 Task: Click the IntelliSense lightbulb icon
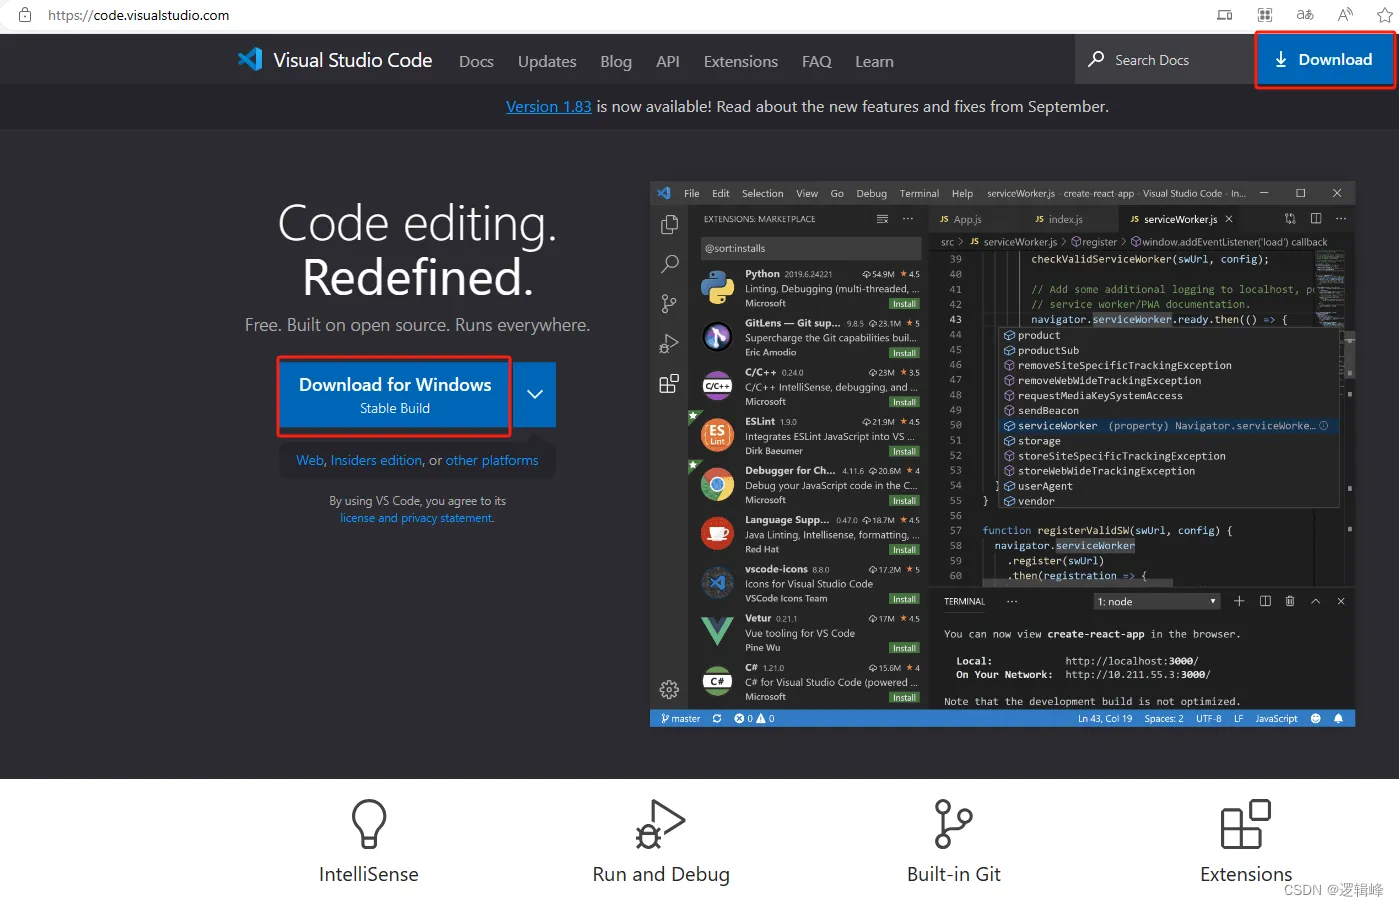click(369, 824)
